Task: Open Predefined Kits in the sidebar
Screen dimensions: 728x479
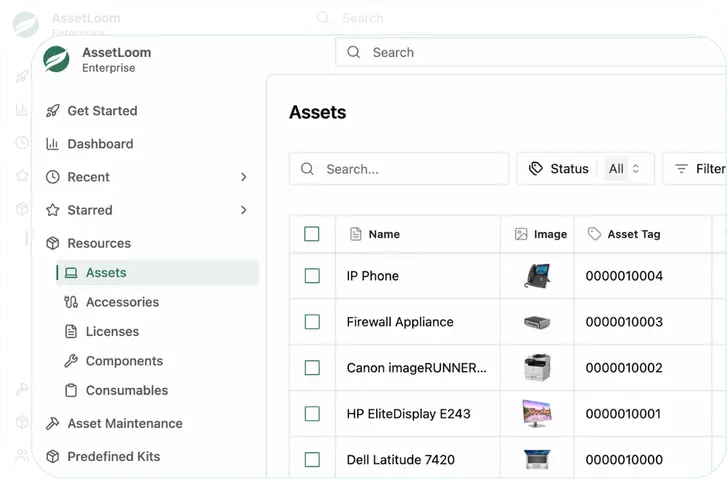Action: point(113,457)
